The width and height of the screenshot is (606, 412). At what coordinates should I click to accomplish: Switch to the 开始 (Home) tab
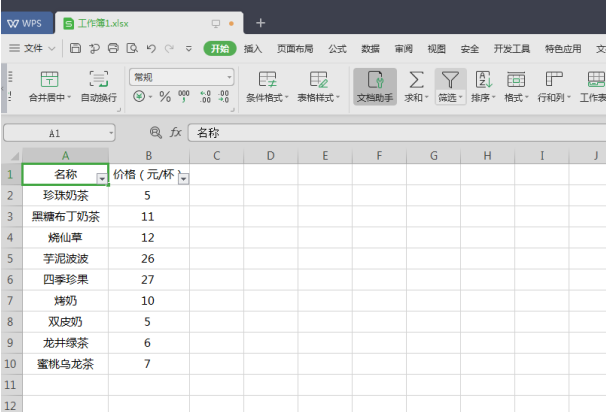(x=220, y=49)
